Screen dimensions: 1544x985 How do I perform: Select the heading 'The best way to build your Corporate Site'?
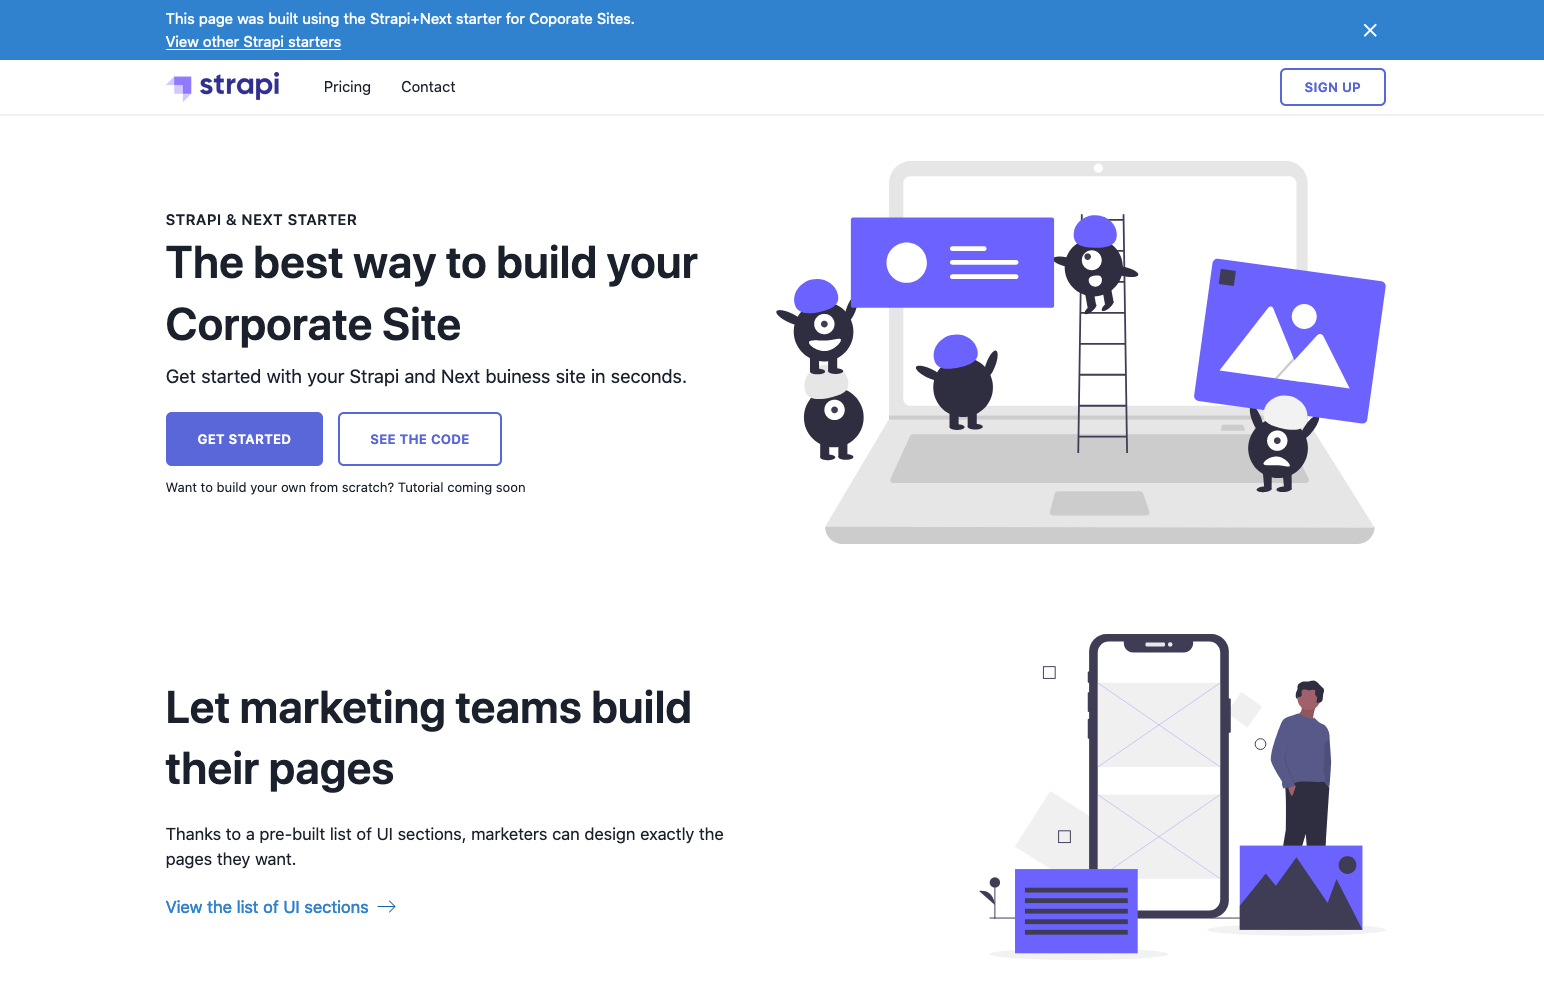coord(432,294)
